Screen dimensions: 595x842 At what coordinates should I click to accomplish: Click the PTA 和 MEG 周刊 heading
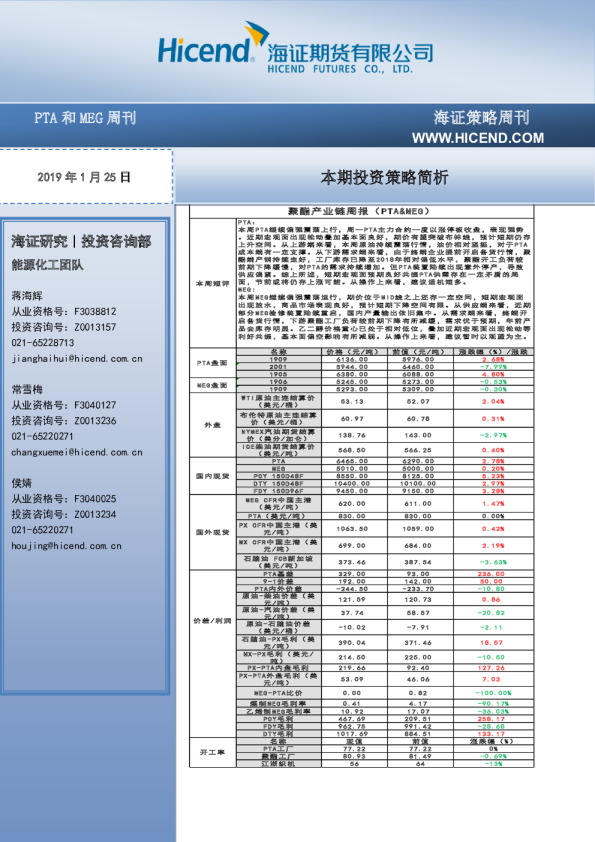(85, 118)
